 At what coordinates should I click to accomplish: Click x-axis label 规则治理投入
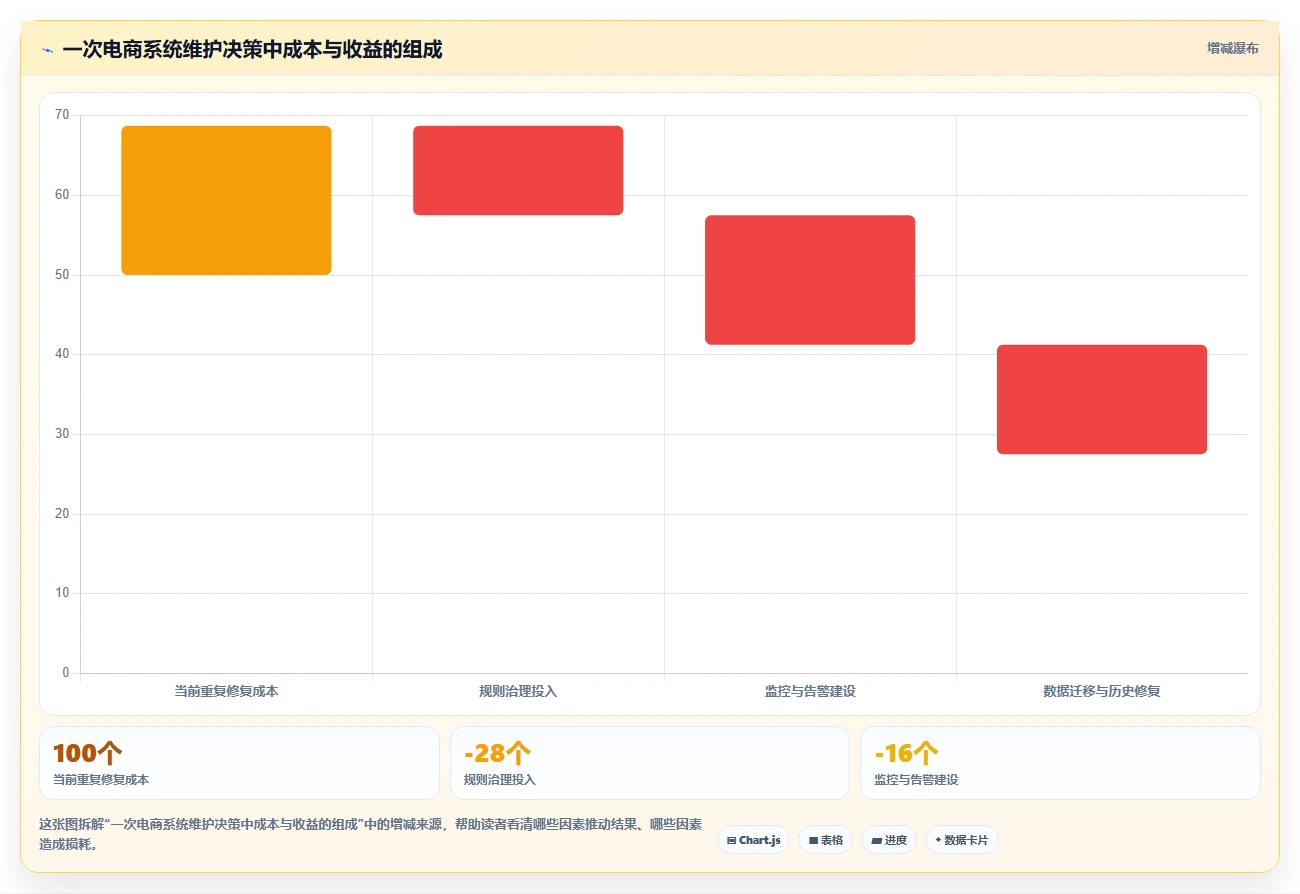pyautogui.click(x=518, y=691)
